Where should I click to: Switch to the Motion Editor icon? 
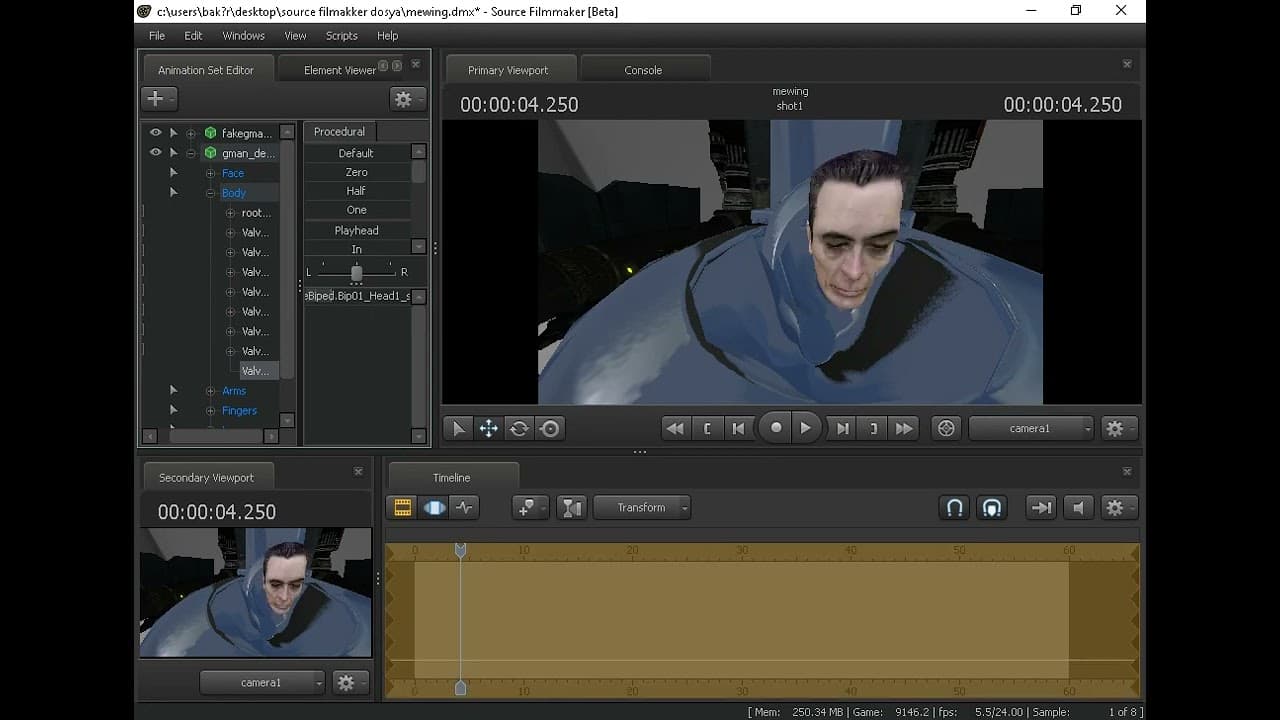coord(434,507)
